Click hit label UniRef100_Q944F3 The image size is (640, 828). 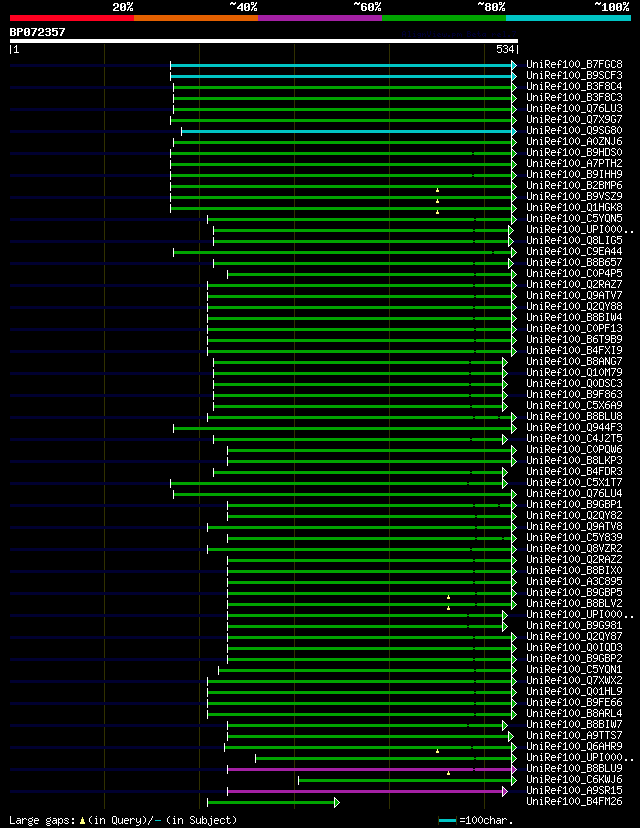574,427
